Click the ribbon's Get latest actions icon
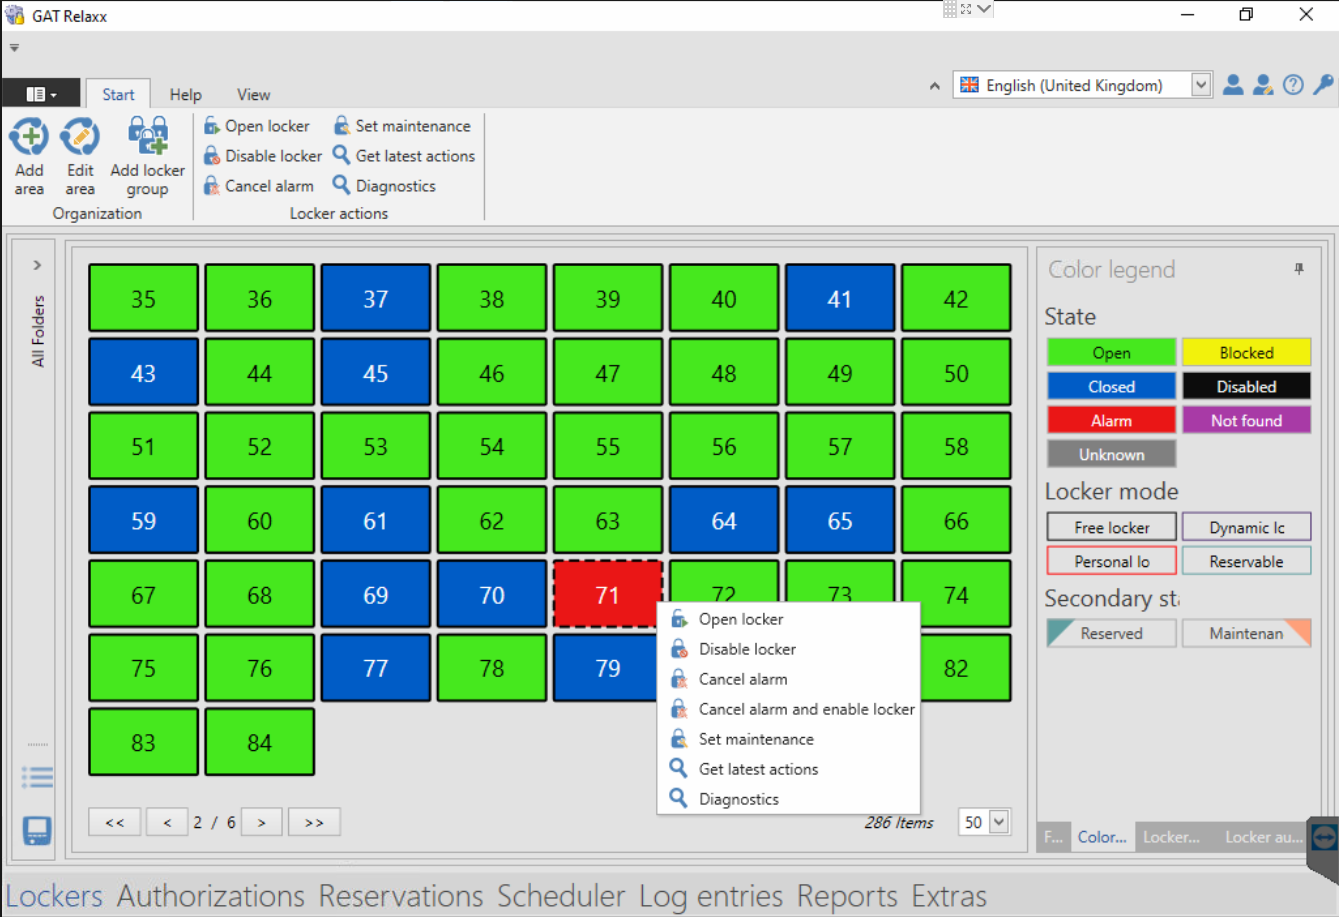The height and width of the screenshot is (917, 1339). 342,156
